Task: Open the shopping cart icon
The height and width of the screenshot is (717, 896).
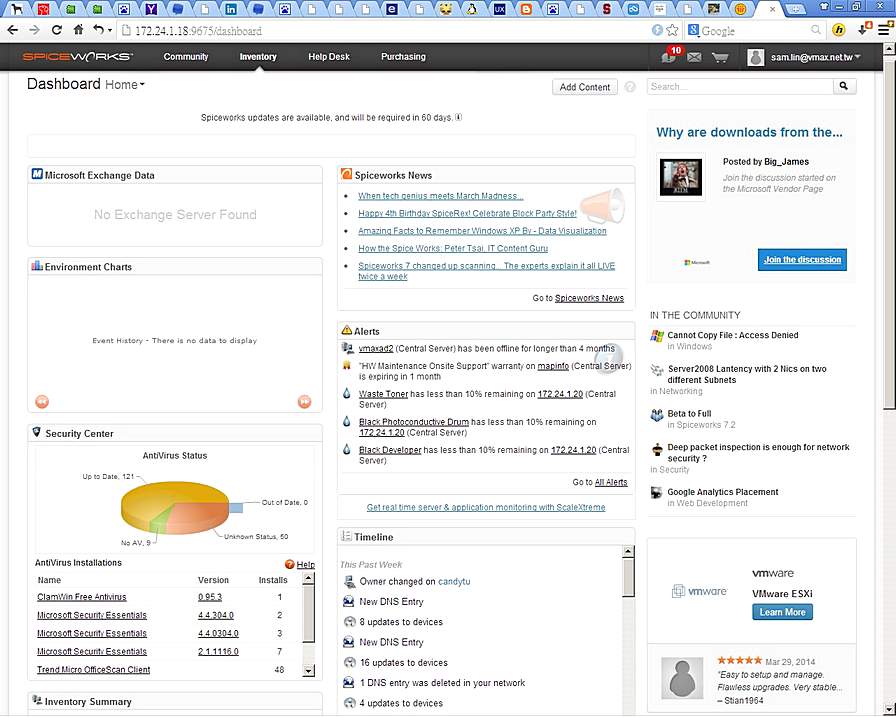Action: click(720, 57)
